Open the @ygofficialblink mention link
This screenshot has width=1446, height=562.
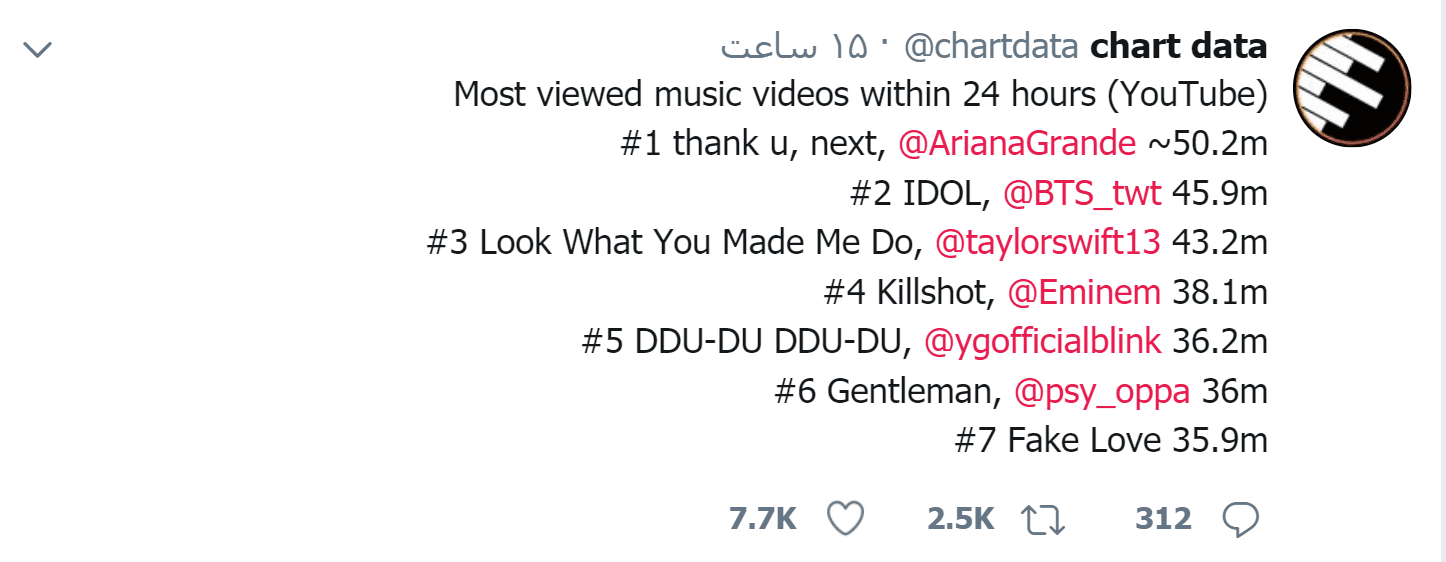1043,342
